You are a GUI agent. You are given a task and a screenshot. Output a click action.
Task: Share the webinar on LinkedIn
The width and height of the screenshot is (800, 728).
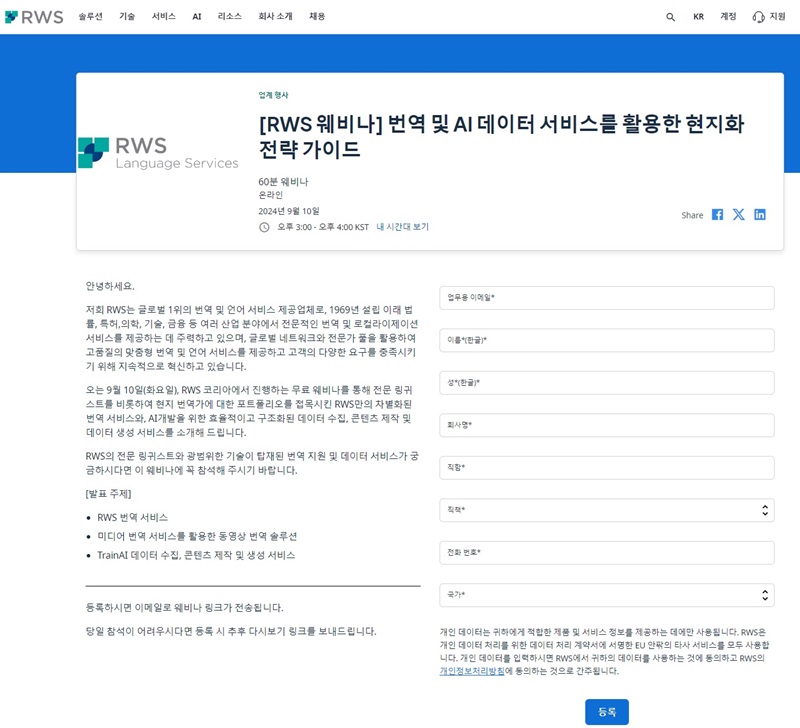(760, 215)
